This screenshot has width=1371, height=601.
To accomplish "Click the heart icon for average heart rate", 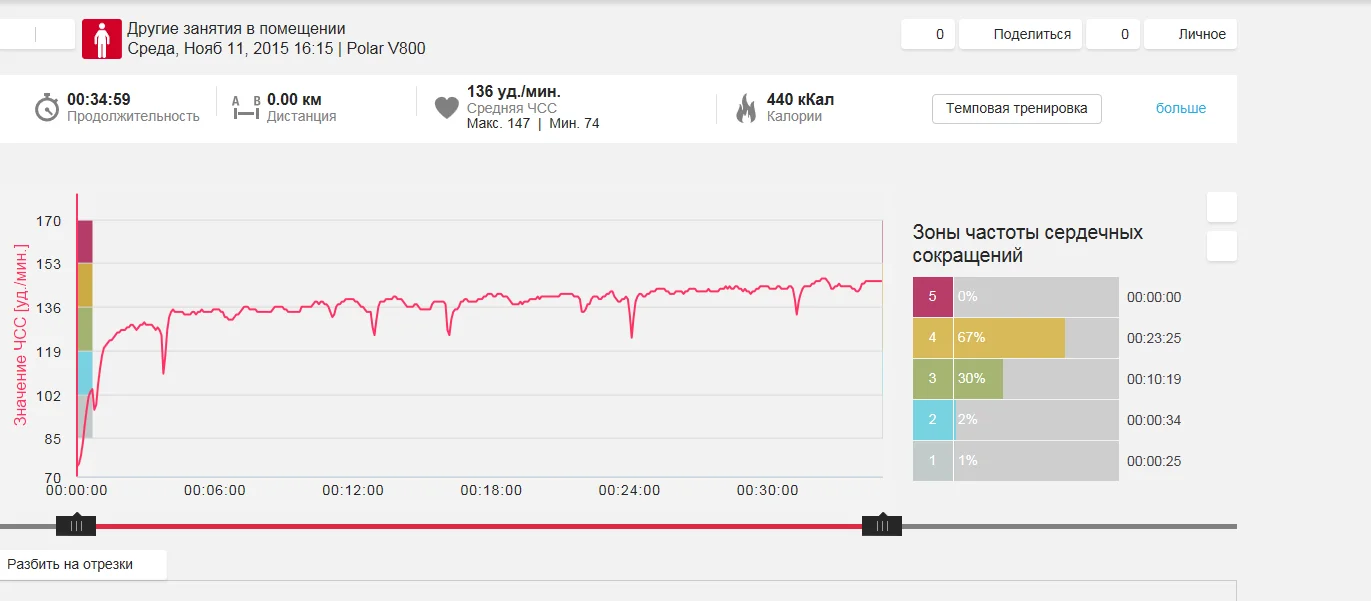I will click(x=447, y=108).
